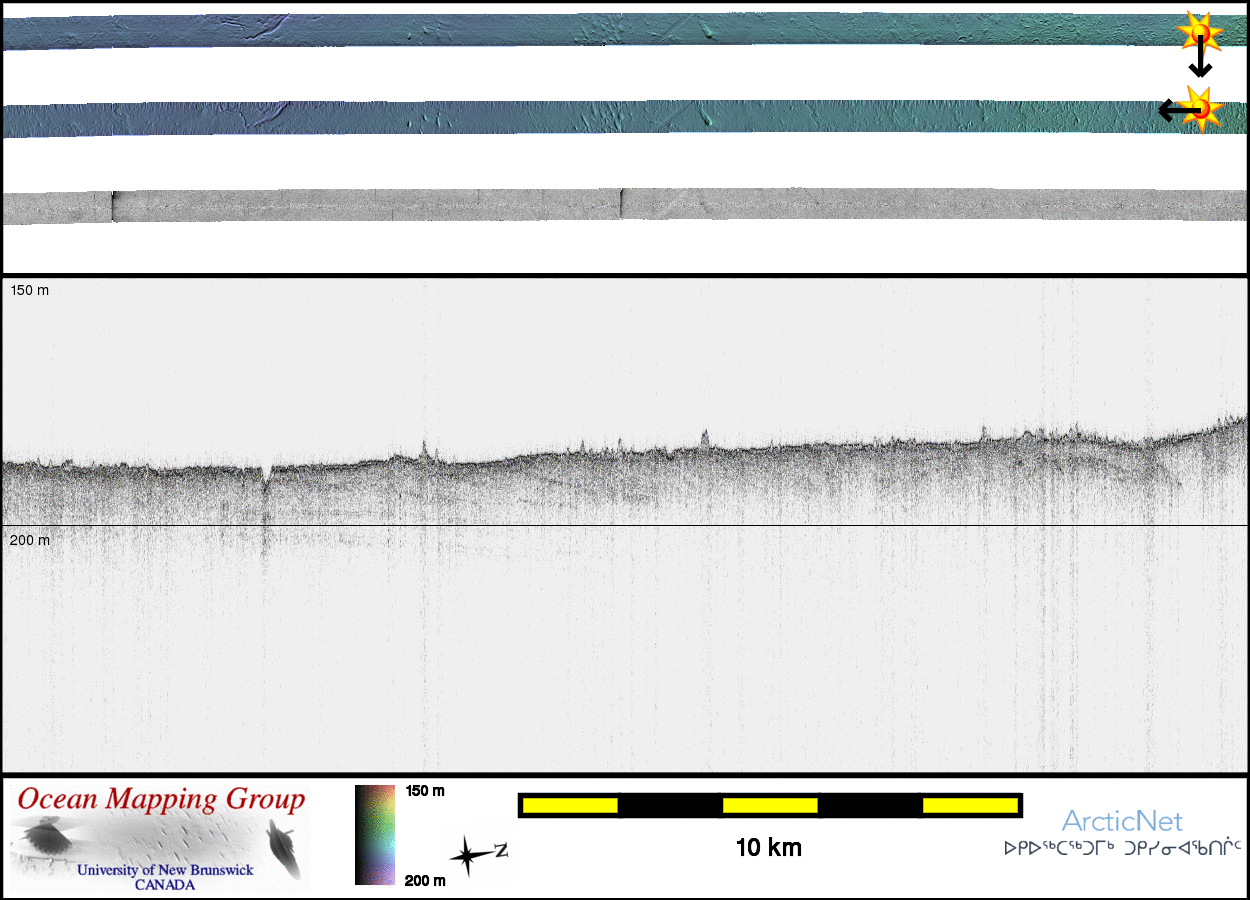Click the bird silhouette left of University text

click(x=41, y=838)
